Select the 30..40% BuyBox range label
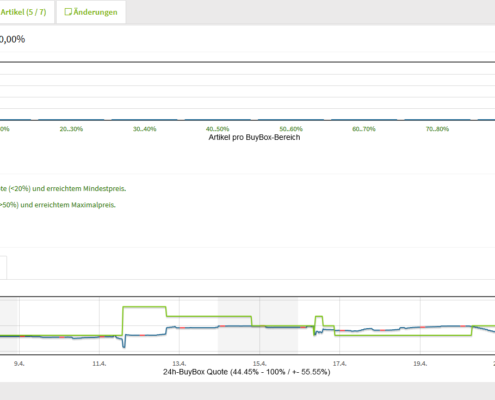495x400 pixels. pos(145,129)
